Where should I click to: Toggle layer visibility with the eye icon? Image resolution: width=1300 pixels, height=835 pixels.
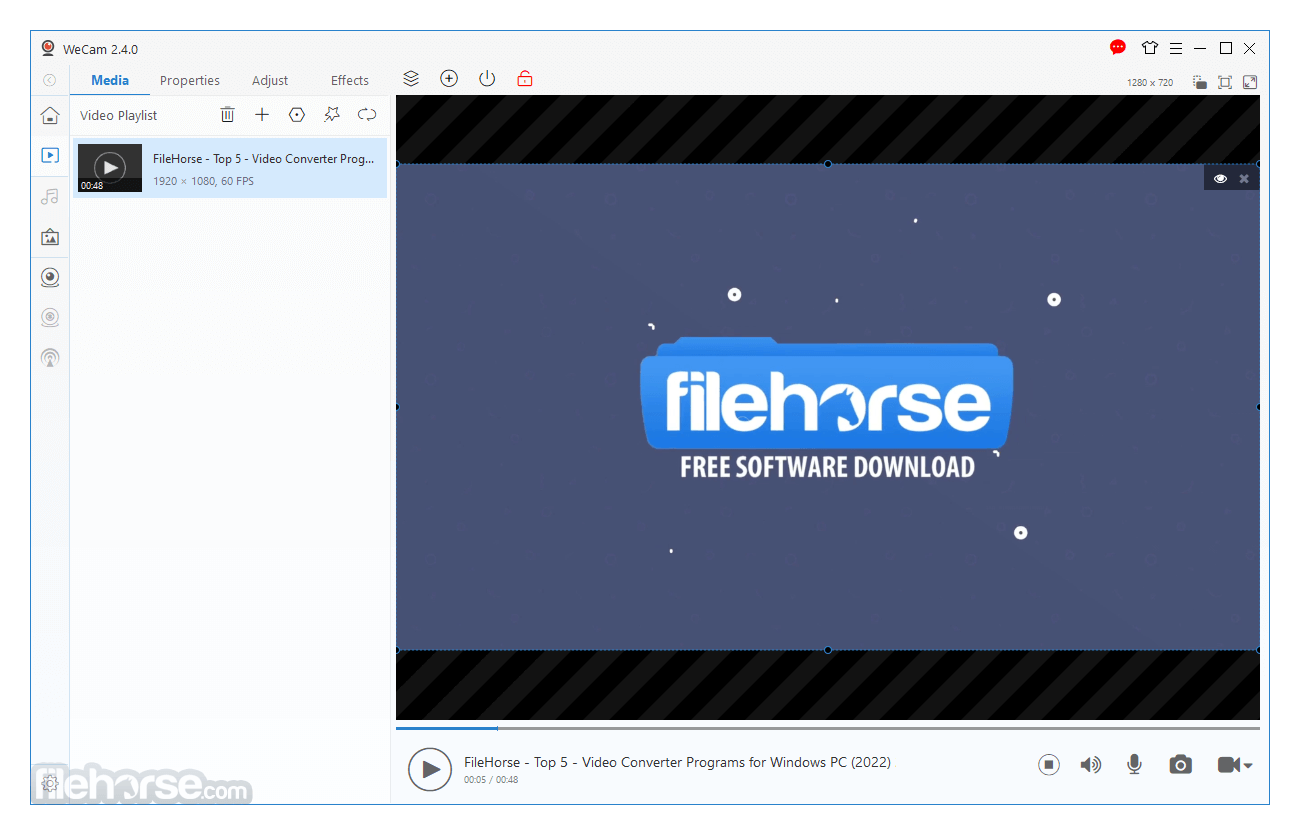point(1220,179)
